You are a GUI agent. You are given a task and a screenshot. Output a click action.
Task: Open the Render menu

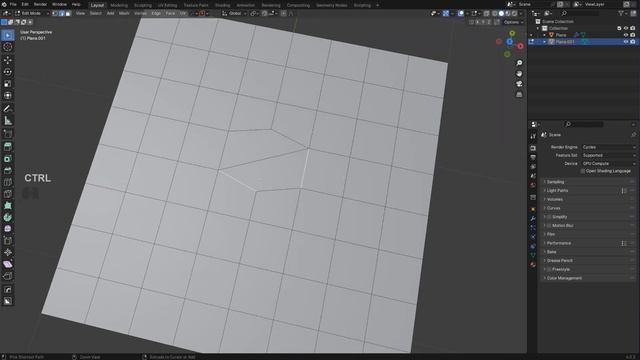pyautogui.click(x=40, y=4)
